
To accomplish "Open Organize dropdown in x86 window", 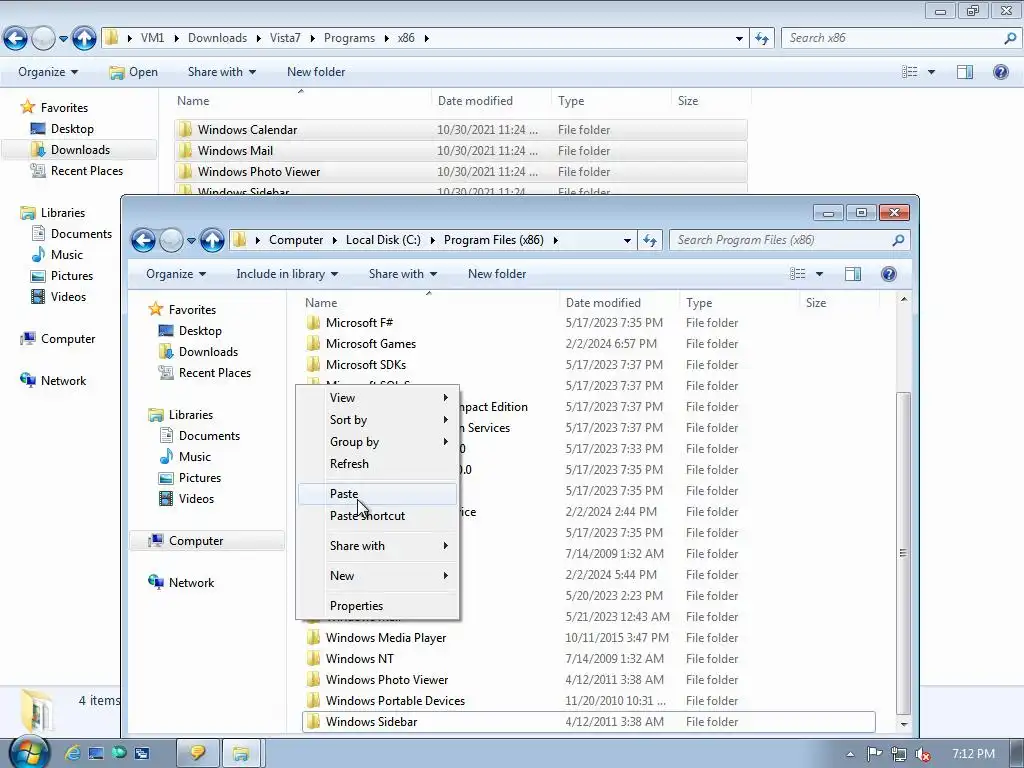I will (48, 72).
